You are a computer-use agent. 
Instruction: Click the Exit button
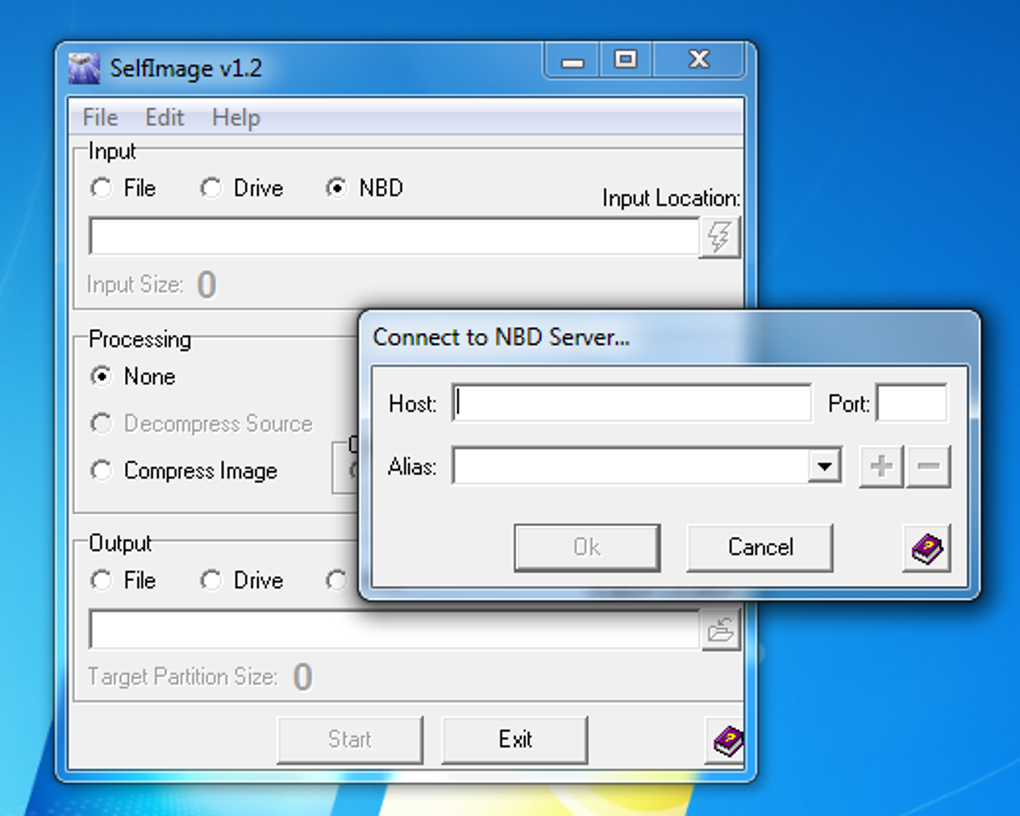(515, 740)
